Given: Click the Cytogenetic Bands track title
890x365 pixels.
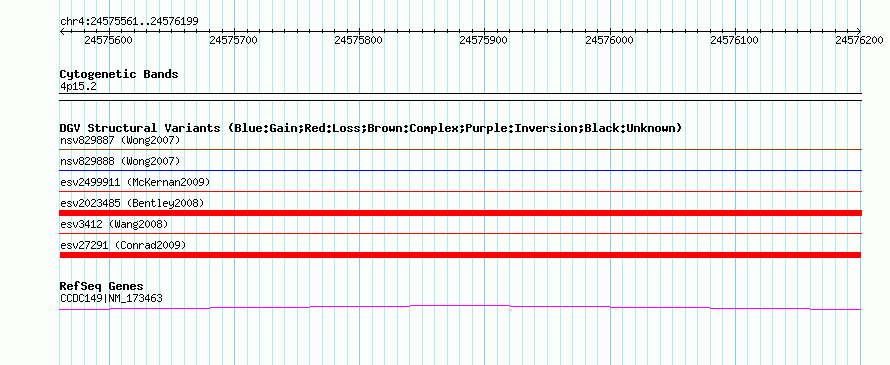Looking at the screenshot, I should [119, 74].
